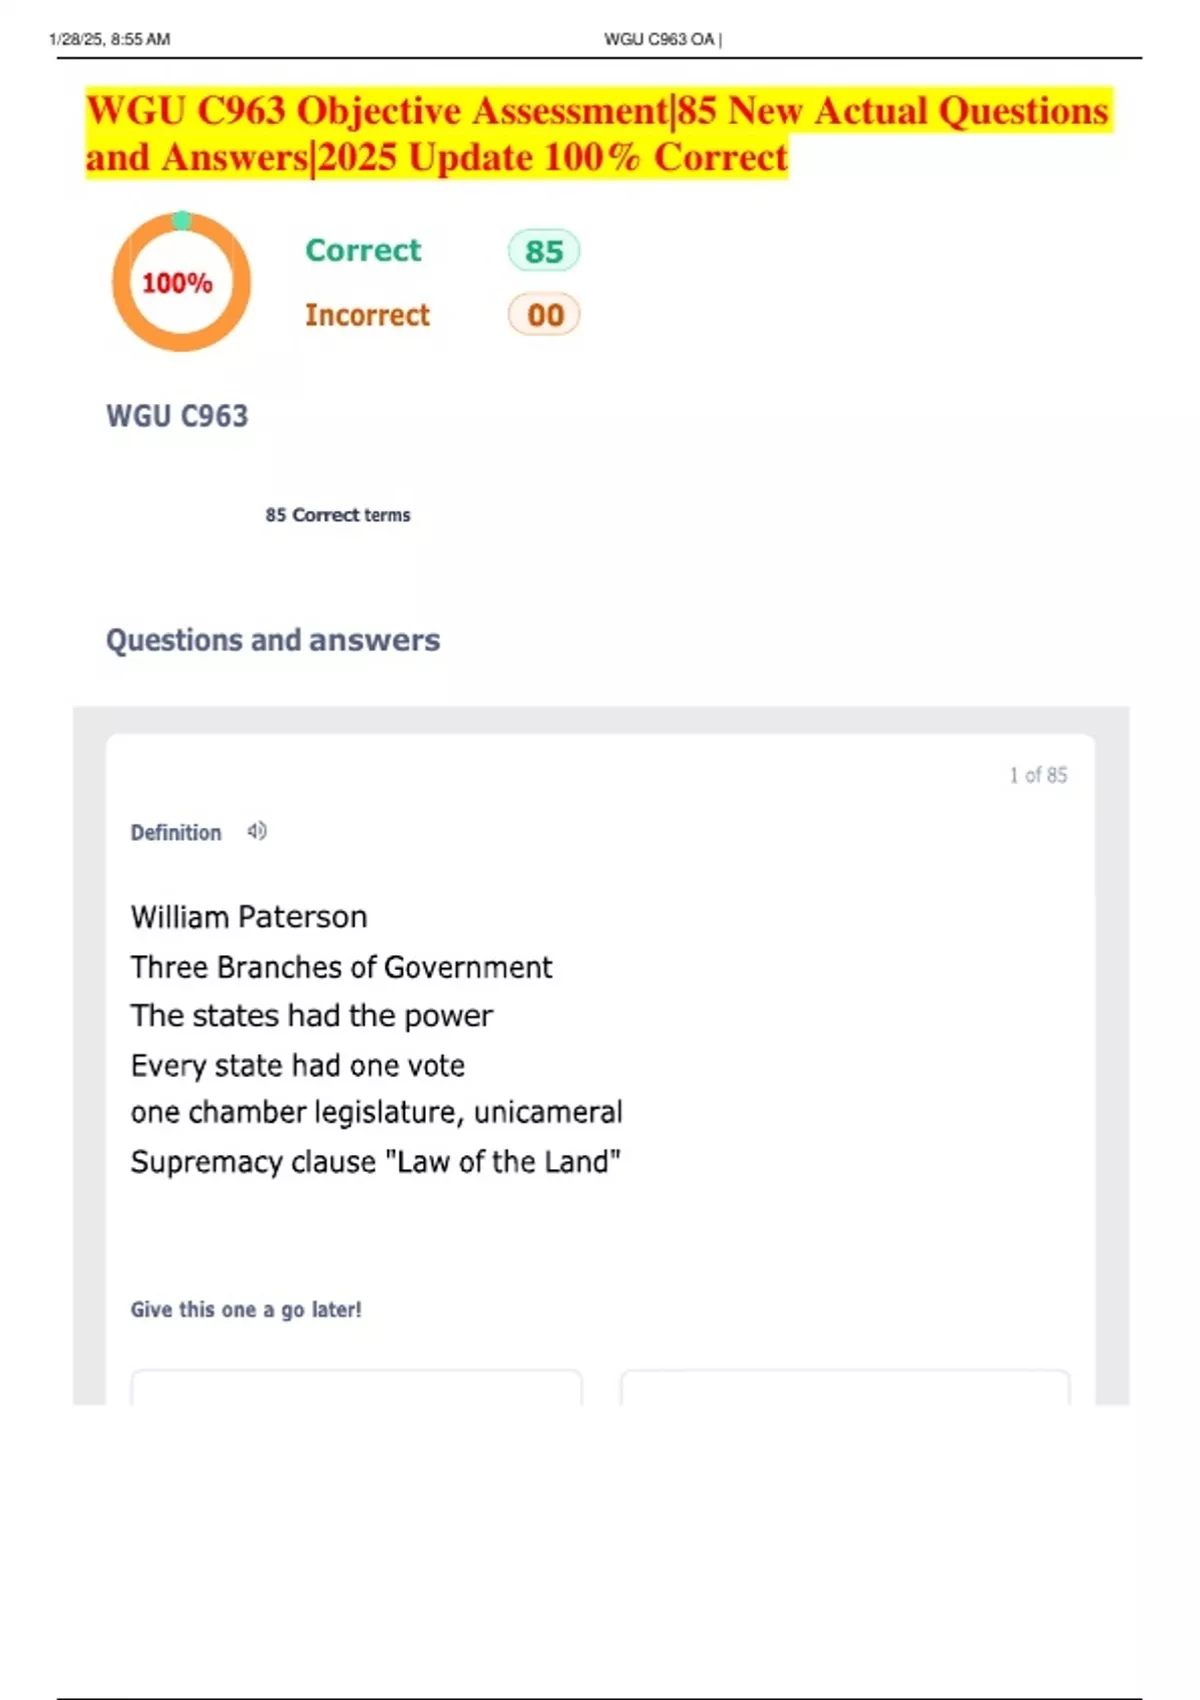1200x1700 pixels.
Task: Click the "Questions and answers" heading
Action: [273, 640]
